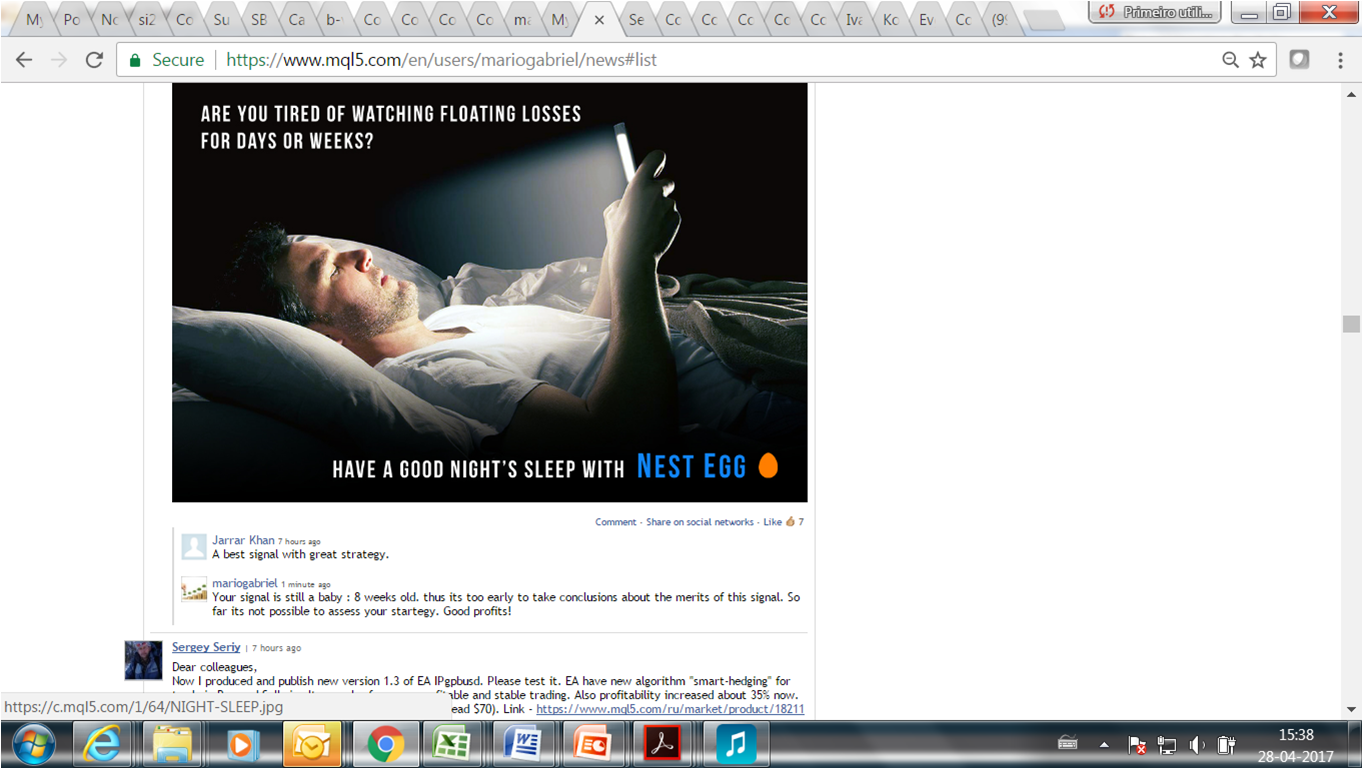Image resolution: width=1363 pixels, height=769 pixels.
Task: Click the text 'A best signal with great strategy.'
Action: (x=300, y=554)
